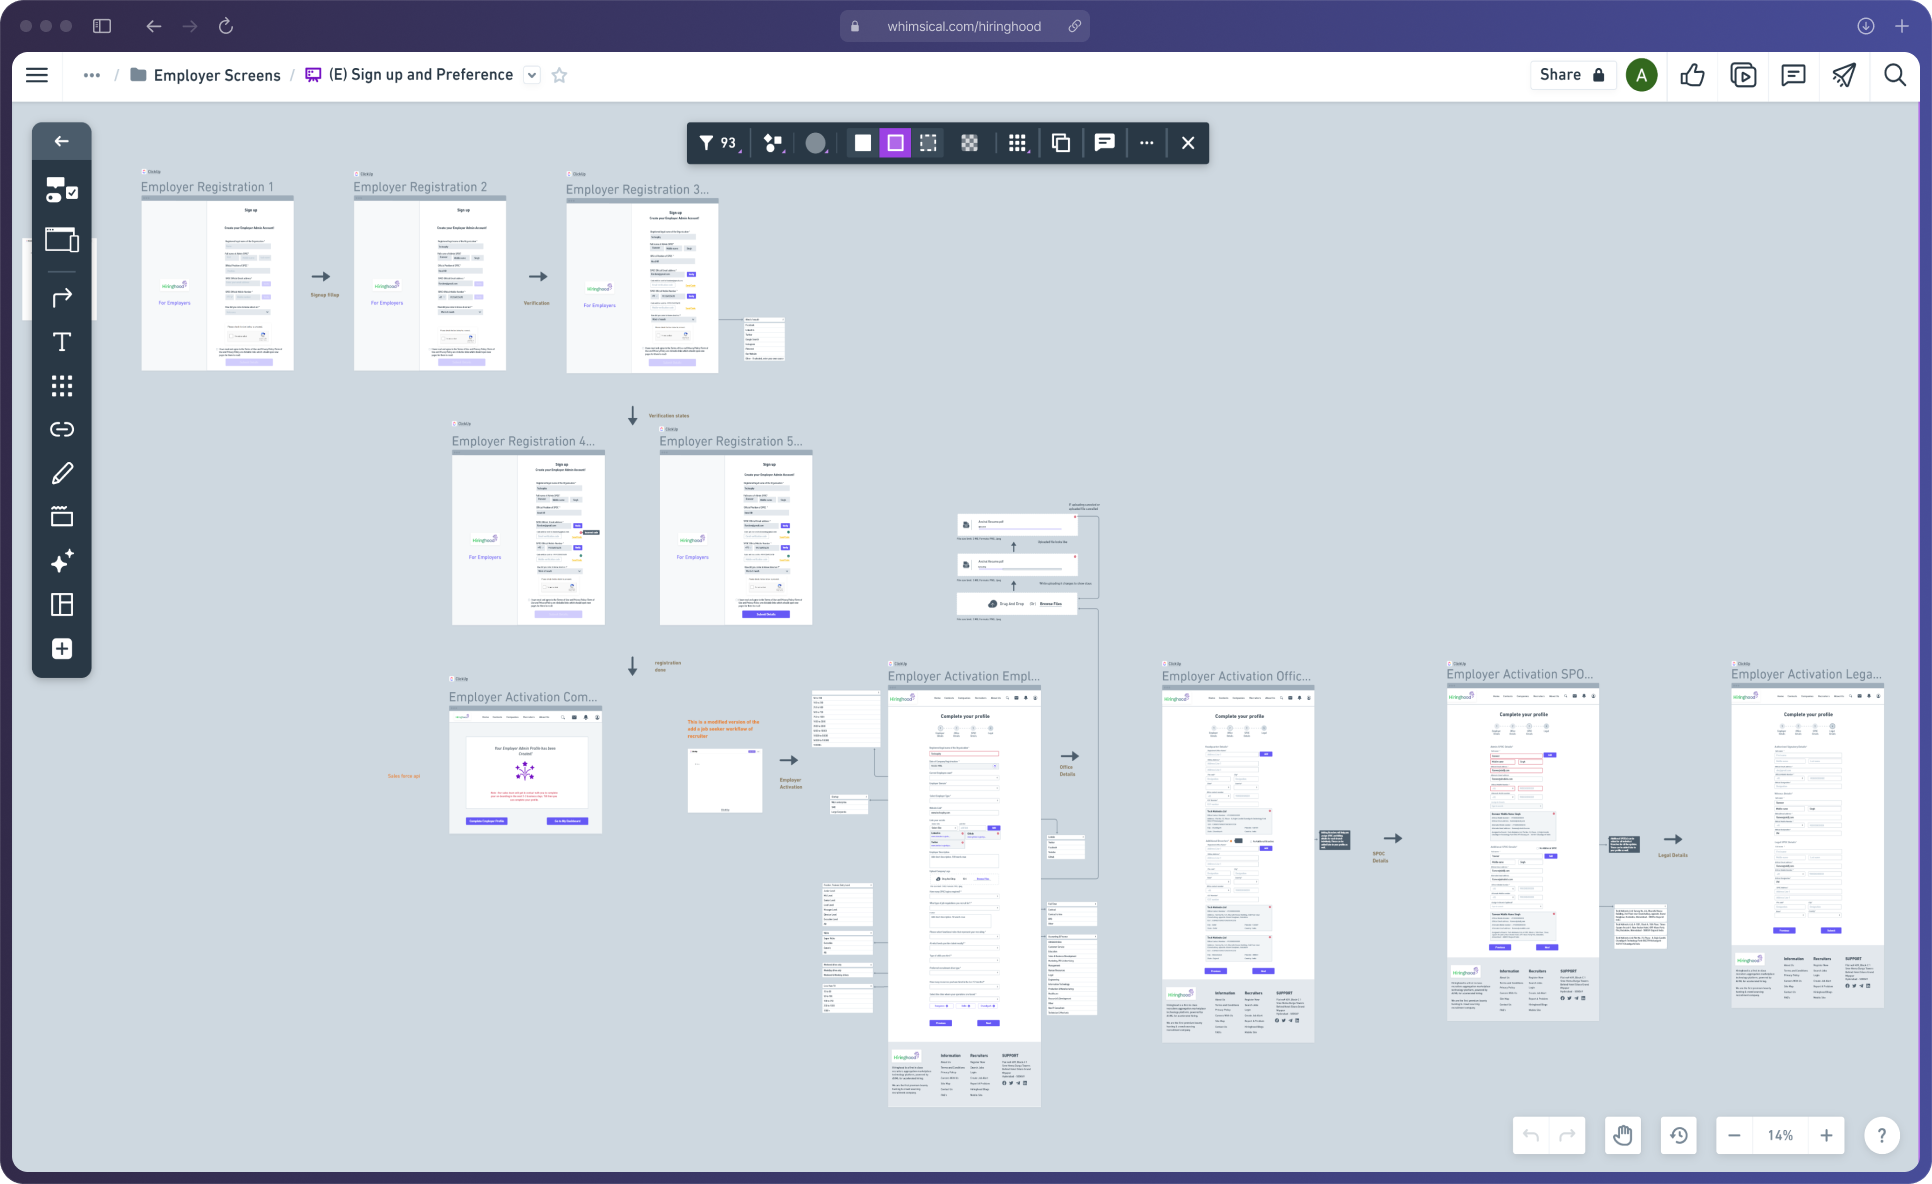
Task: Select the Text tool in the left toolbar
Action: (x=61, y=341)
